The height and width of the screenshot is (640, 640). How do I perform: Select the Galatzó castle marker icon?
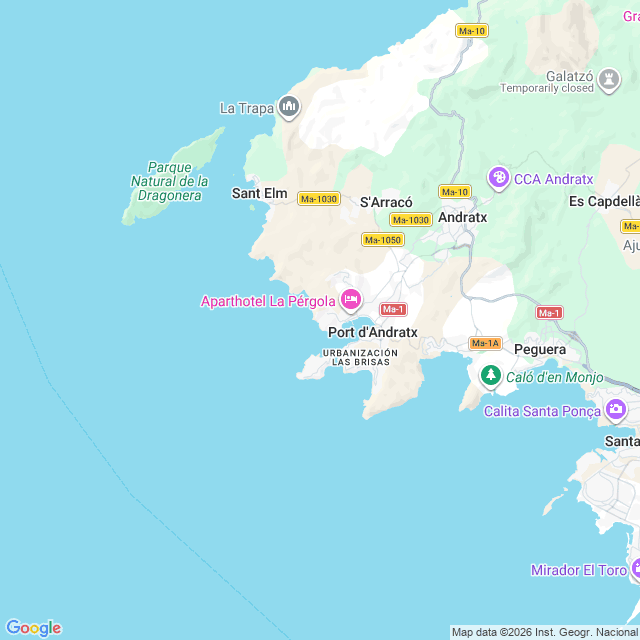point(609,80)
